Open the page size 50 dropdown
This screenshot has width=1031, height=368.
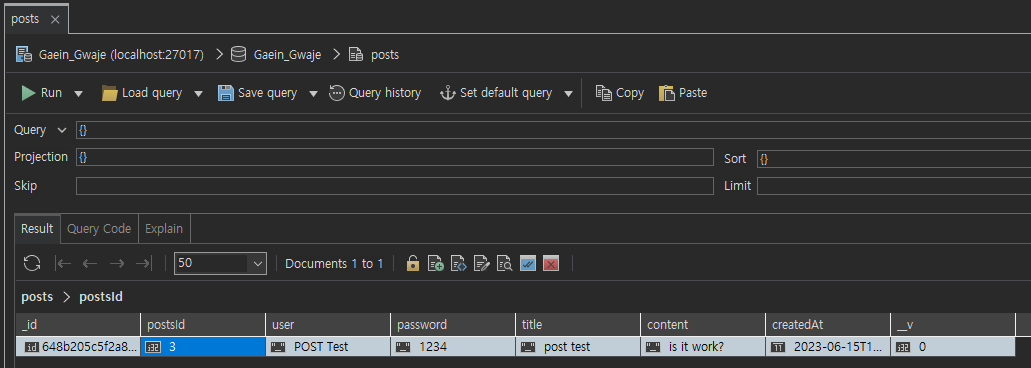click(x=220, y=264)
